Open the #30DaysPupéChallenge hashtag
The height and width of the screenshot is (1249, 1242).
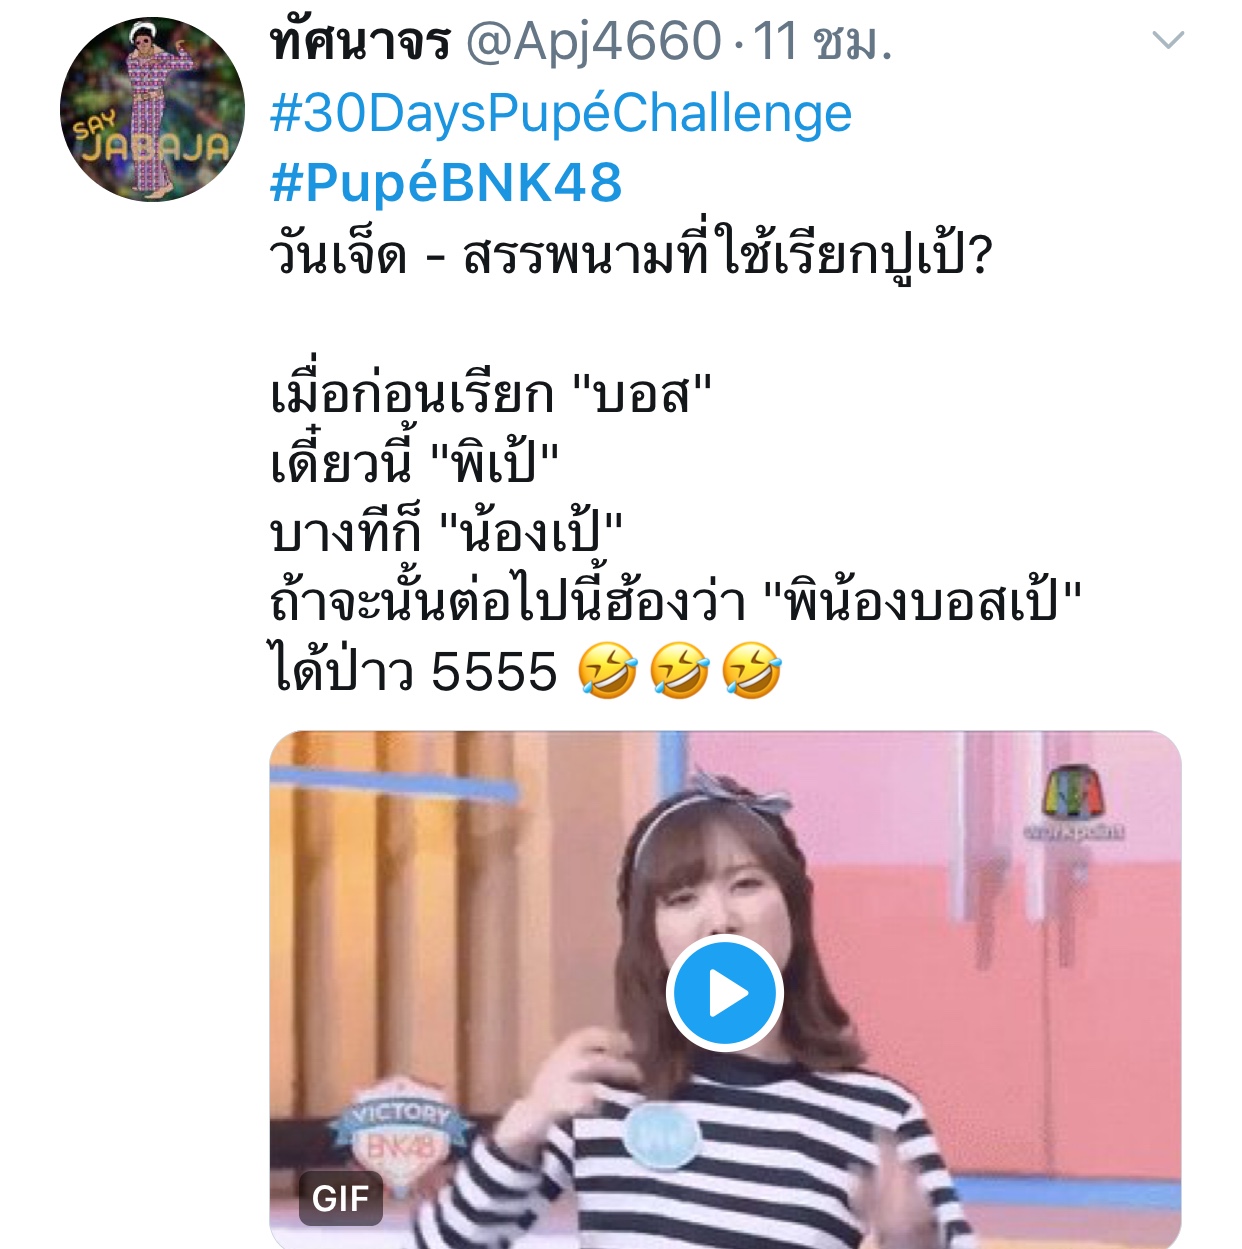[561, 113]
